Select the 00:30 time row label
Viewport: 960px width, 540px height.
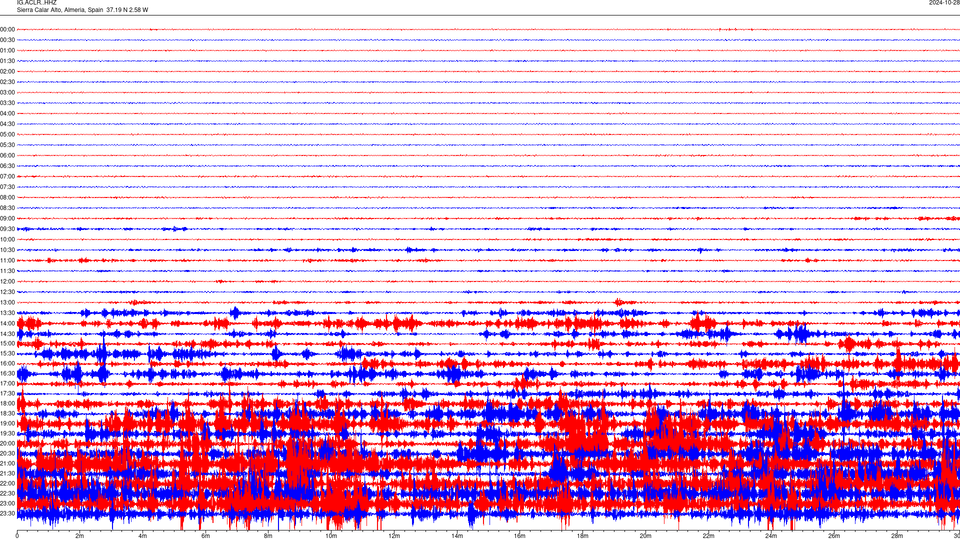pyautogui.click(x=7, y=40)
